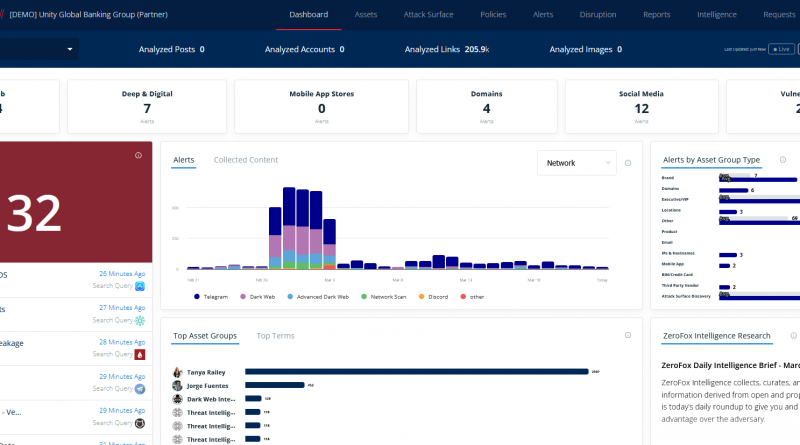Screen dimensions: 800x445
Task: Click blue search query icon, 26 minutes ago
Action: click(140, 286)
